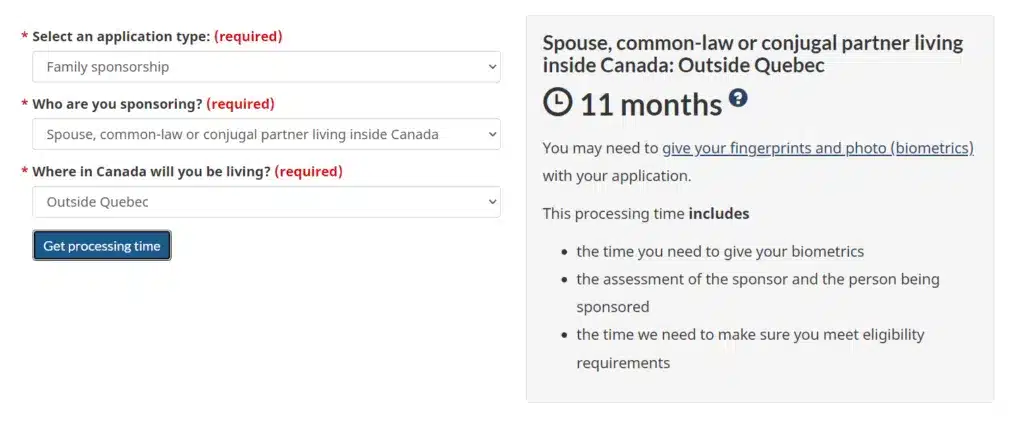The image size is (1024, 431).
Task: Click the 'Where in Canada will you be living?' label
Action: (x=151, y=172)
